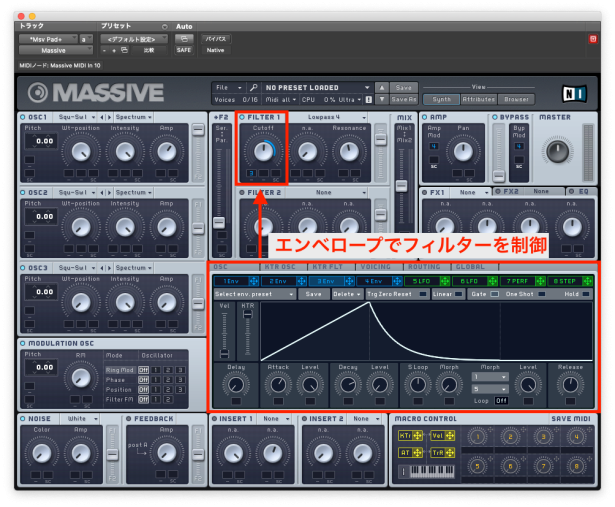Click the Vel macro assign cross icon
Image resolution: width=615 pixels, height=507 pixels.
point(450,436)
